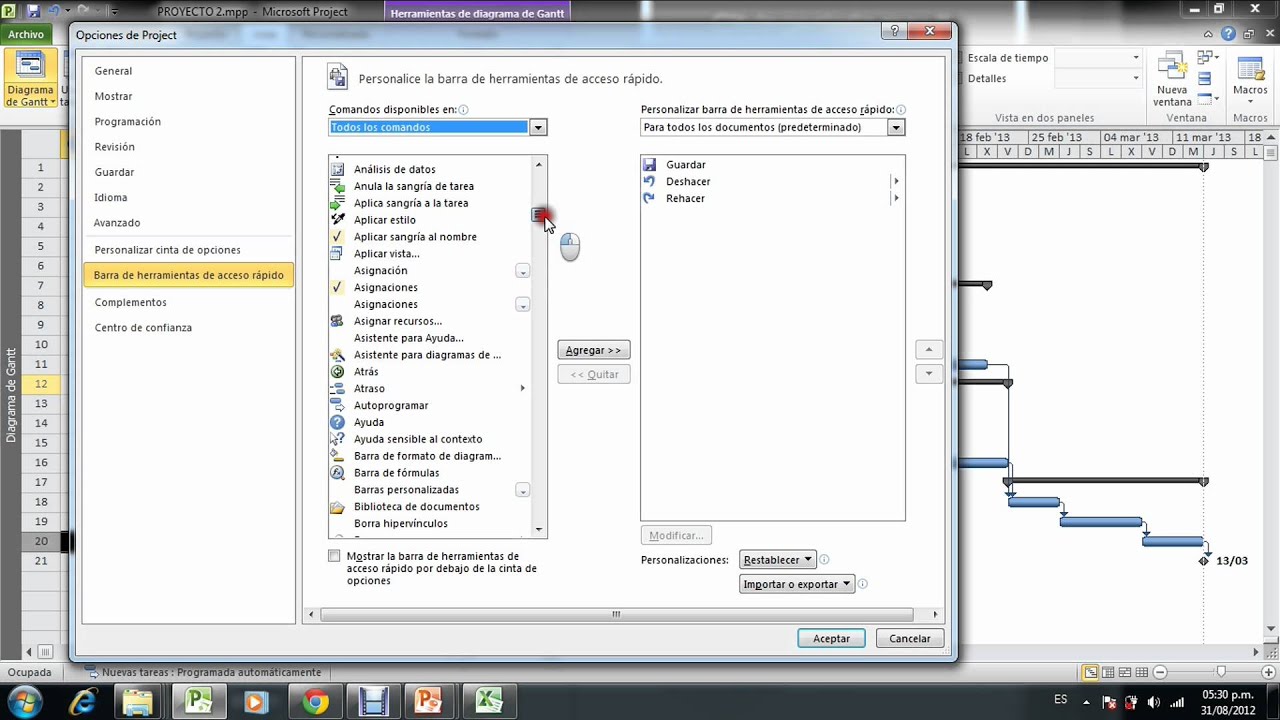Image resolution: width=1280 pixels, height=720 pixels.
Task: Open the Asignación row dropdown indicator
Action: [522, 271]
